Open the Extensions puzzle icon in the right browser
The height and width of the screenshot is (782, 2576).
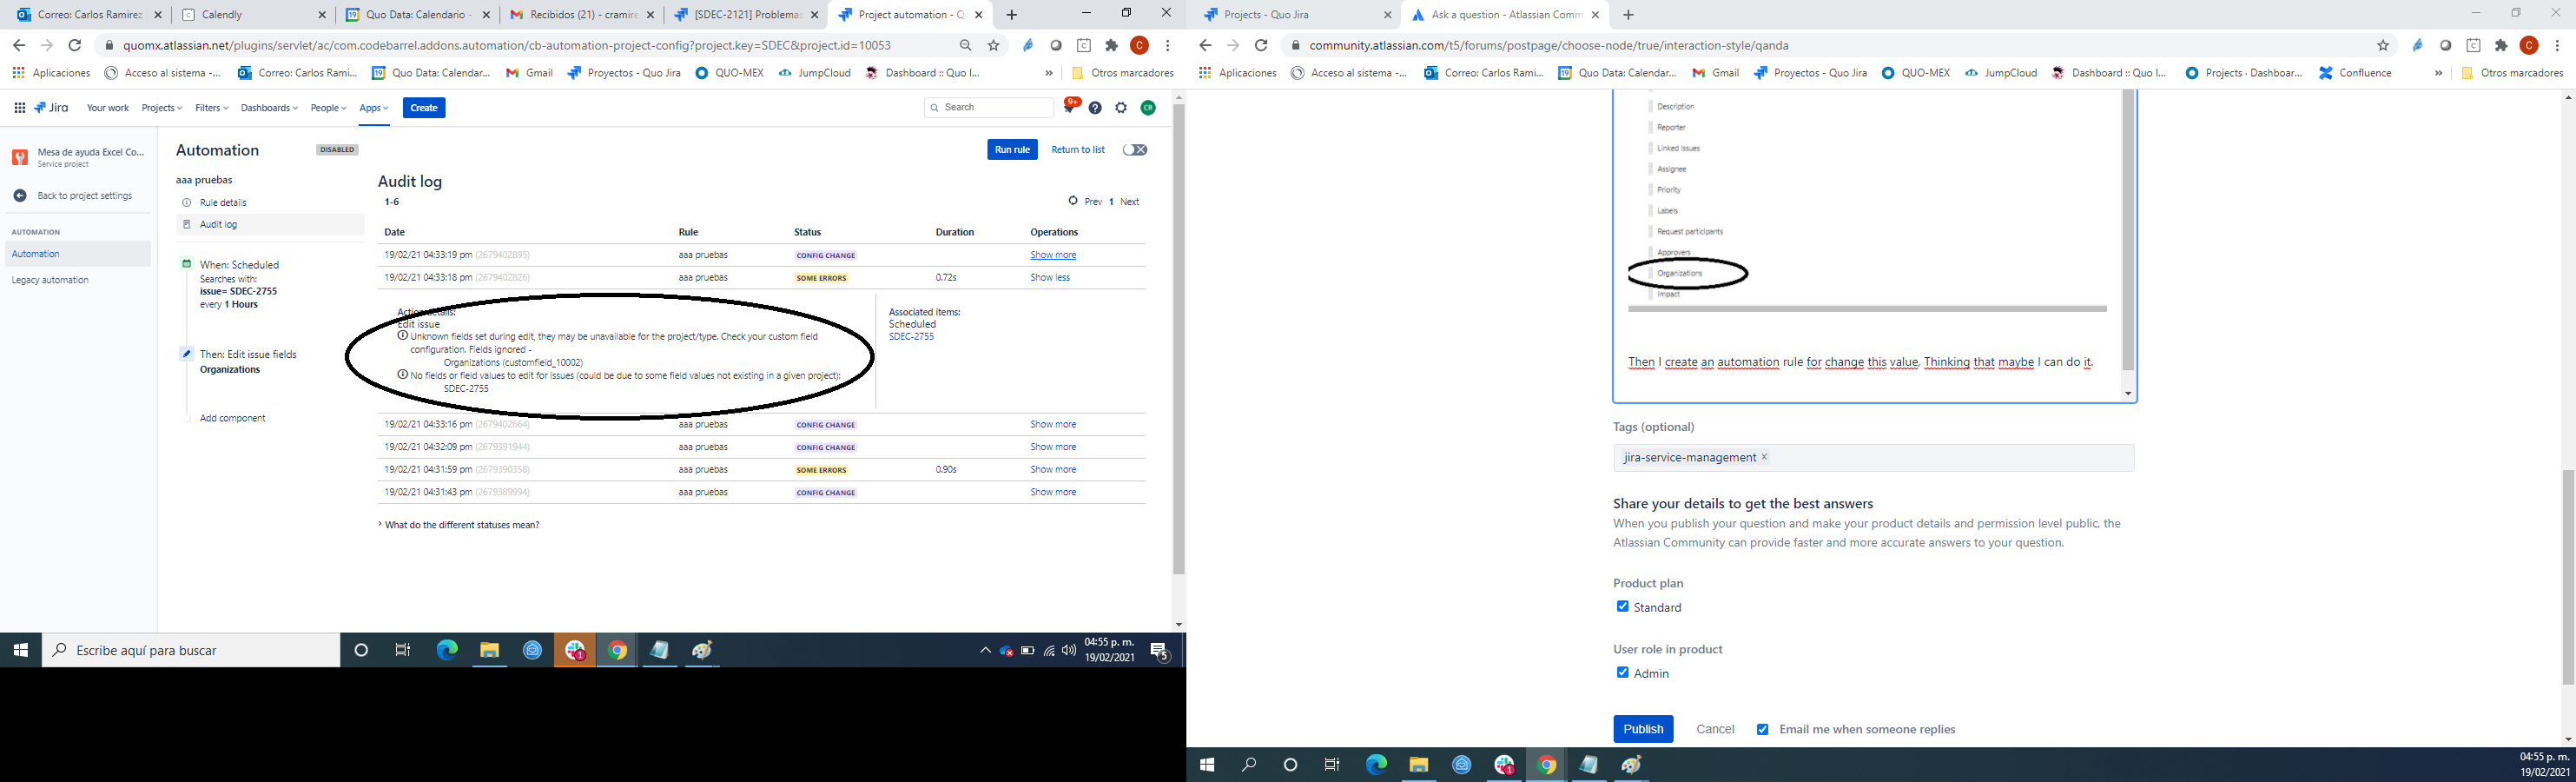point(2501,45)
